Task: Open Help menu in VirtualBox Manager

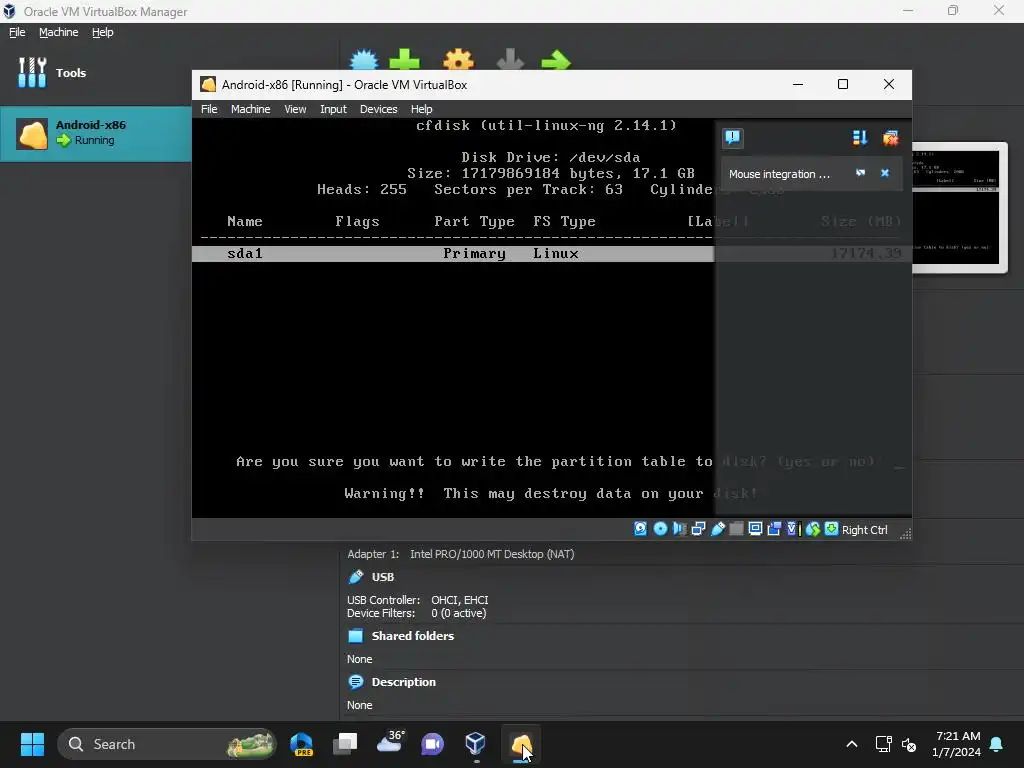Action: tap(103, 32)
